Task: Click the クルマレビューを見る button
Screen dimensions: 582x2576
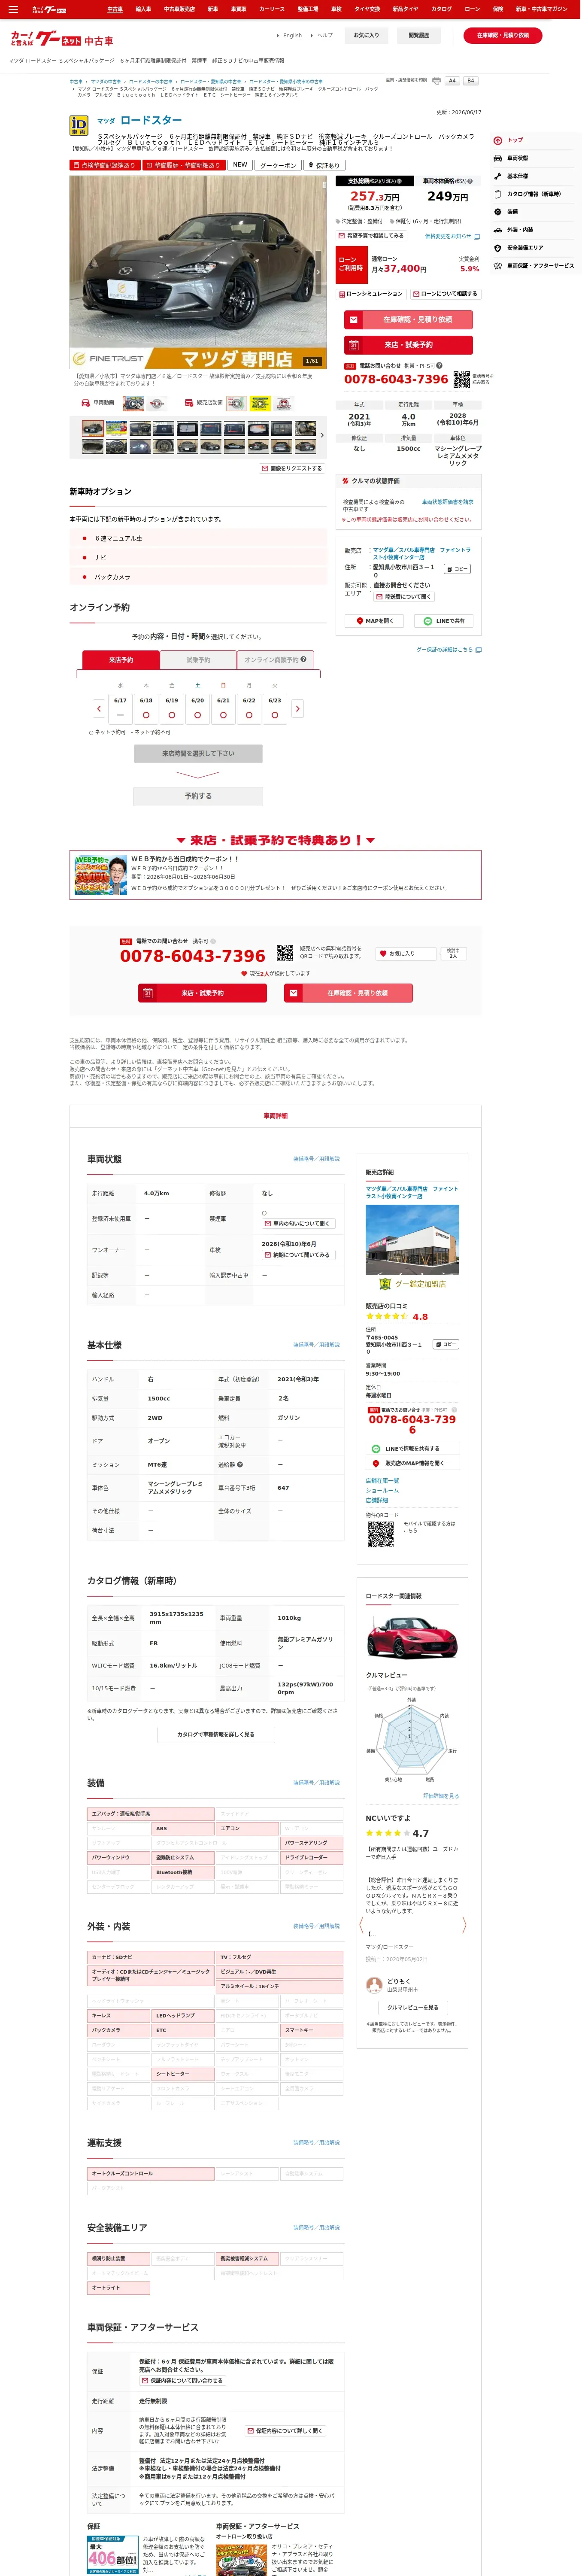Action: click(x=412, y=2007)
